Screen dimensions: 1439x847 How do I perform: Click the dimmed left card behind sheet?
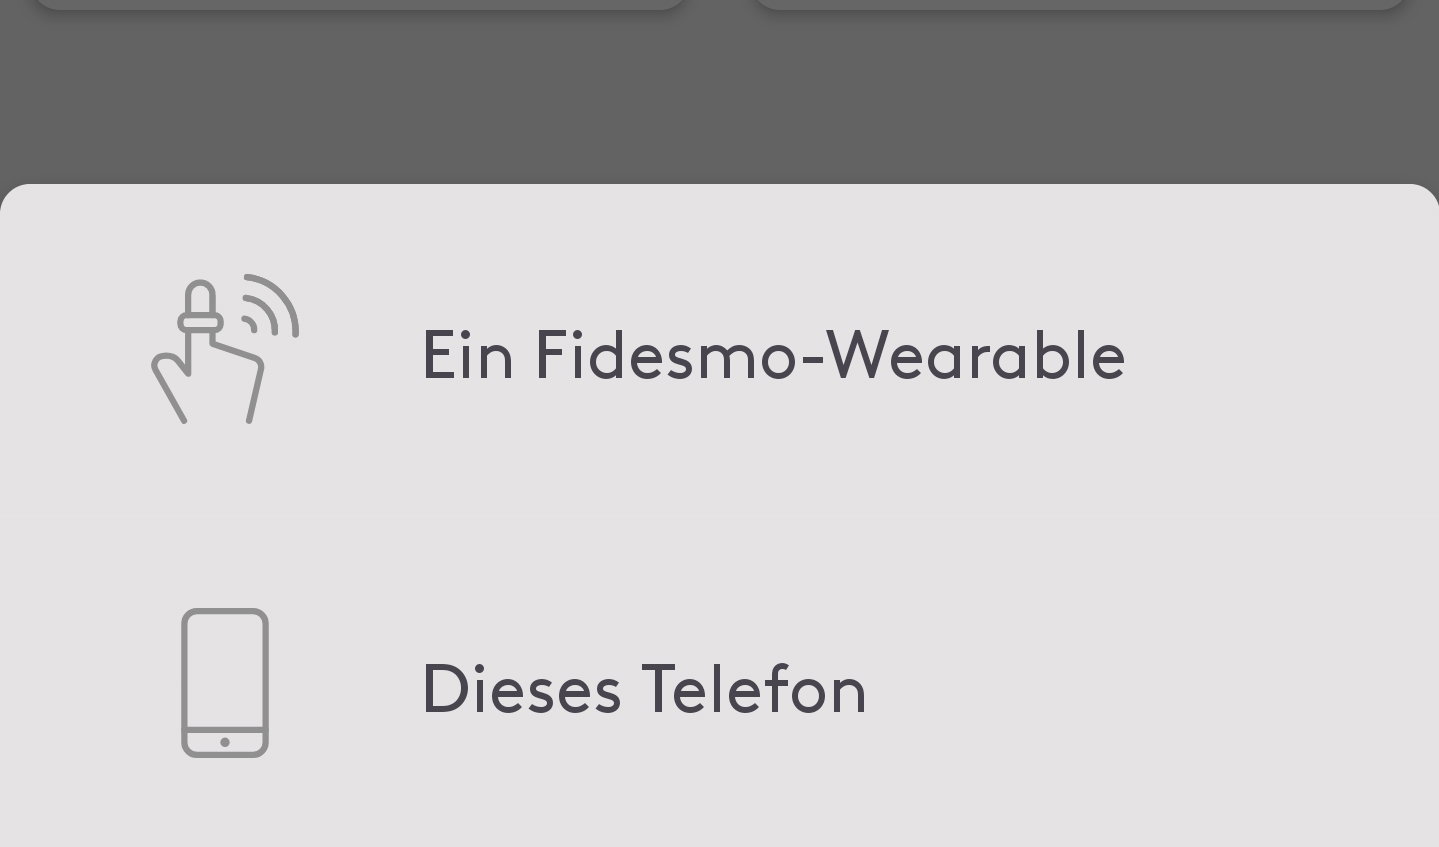click(x=360, y=4)
